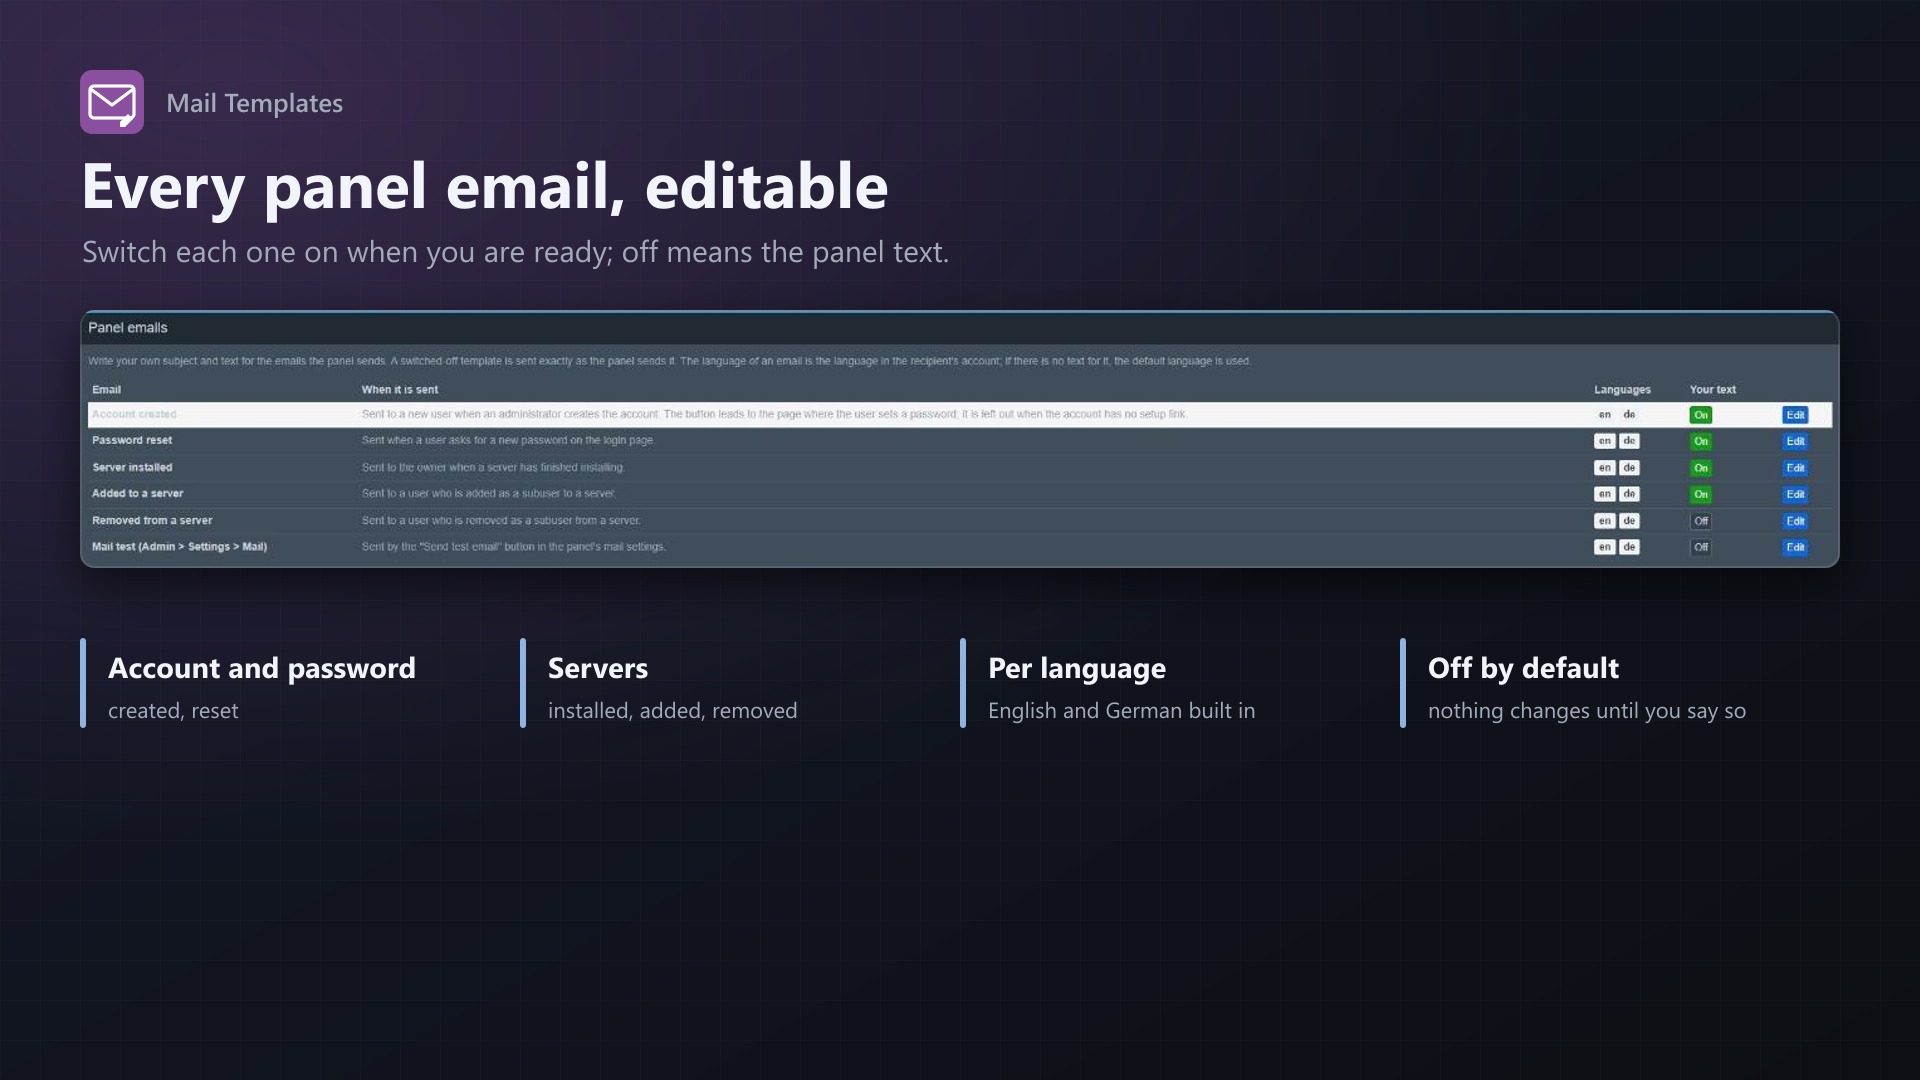Select the de badge in Mail test row
Screen dimensions: 1920x1080
point(1629,547)
